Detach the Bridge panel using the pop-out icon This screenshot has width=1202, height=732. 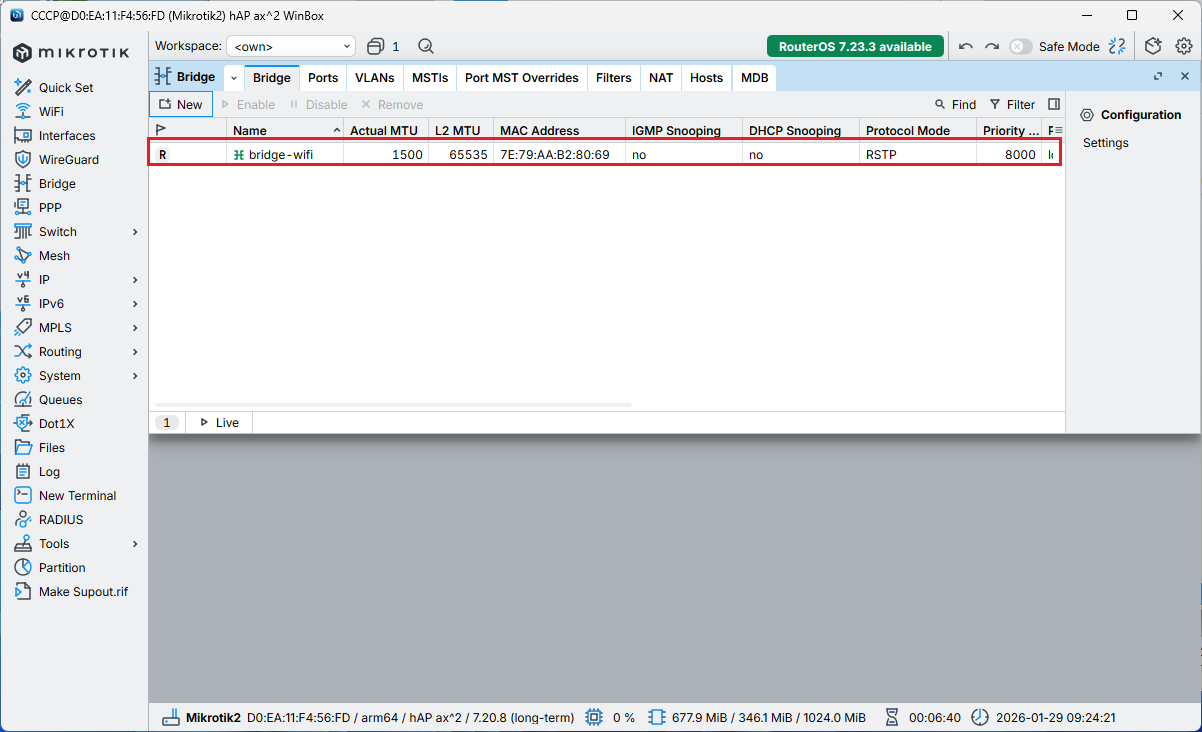(x=1158, y=76)
